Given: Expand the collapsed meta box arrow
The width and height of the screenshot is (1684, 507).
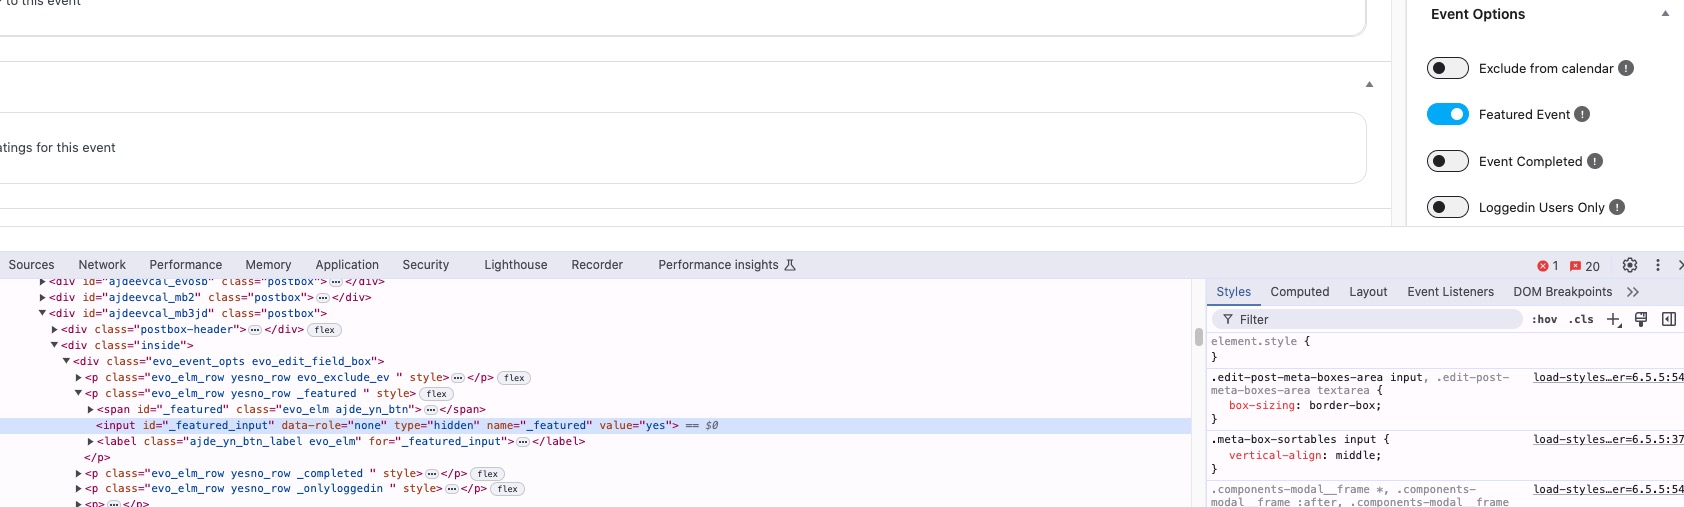Looking at the screenshot, I should coord(1369,85).
